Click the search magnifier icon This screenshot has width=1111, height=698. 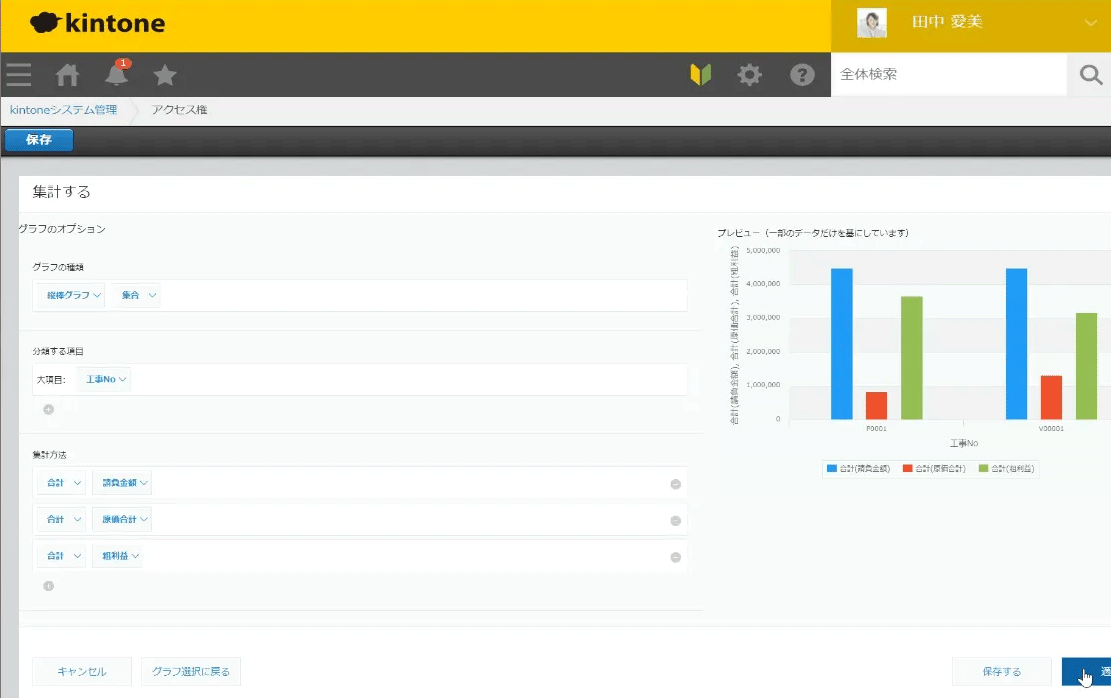[x=1090, y=75]
